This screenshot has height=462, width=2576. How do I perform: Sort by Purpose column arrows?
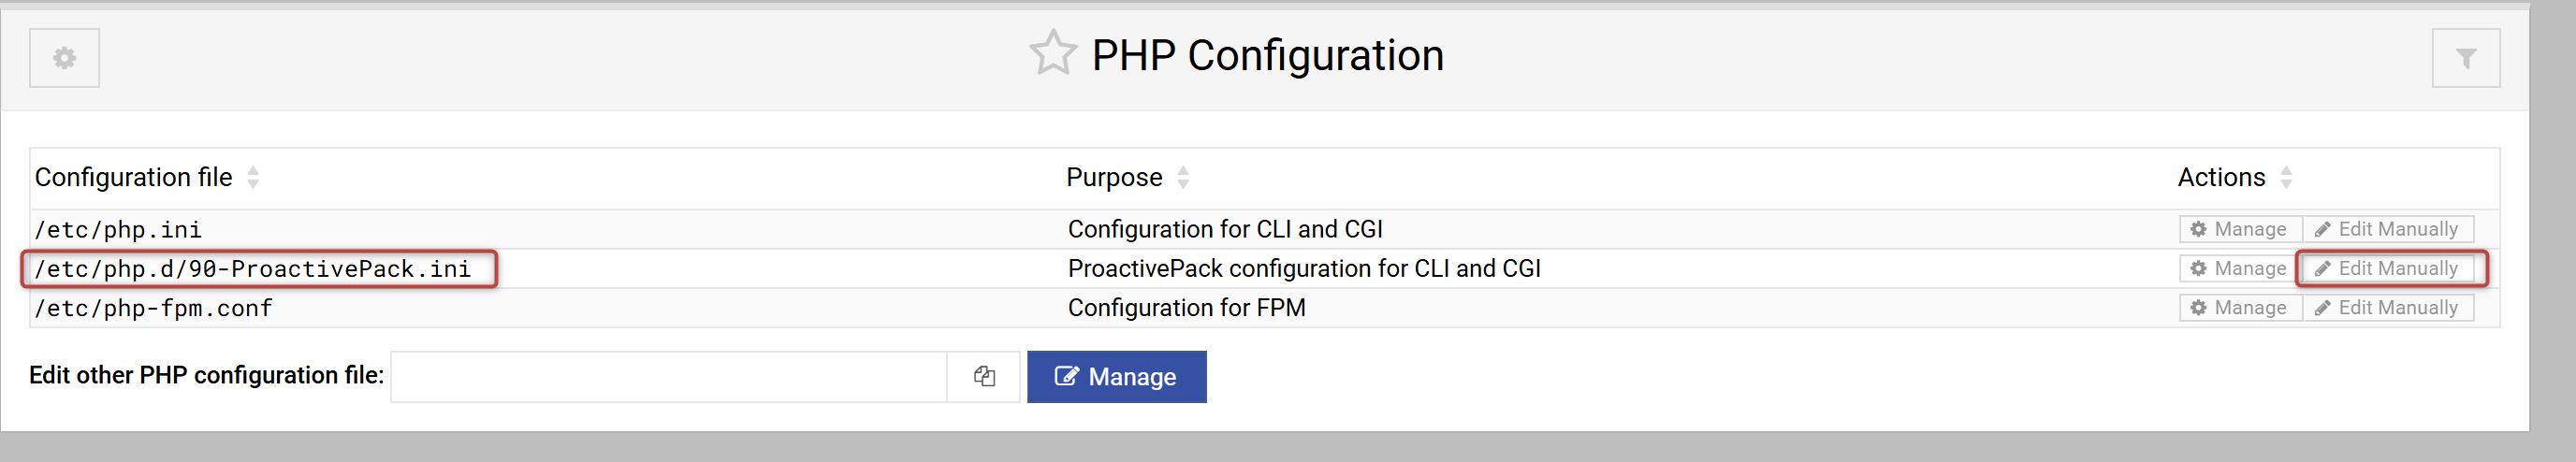coord(1183,177)
